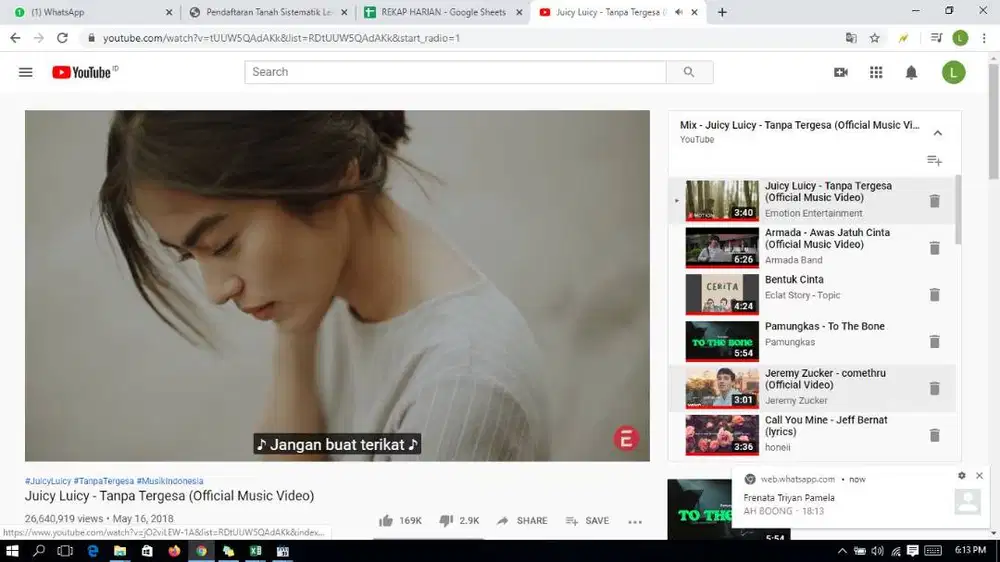Viewport: 1000px width, 562px height.
Task: Open Windows taskbar search
Action: 39,551
